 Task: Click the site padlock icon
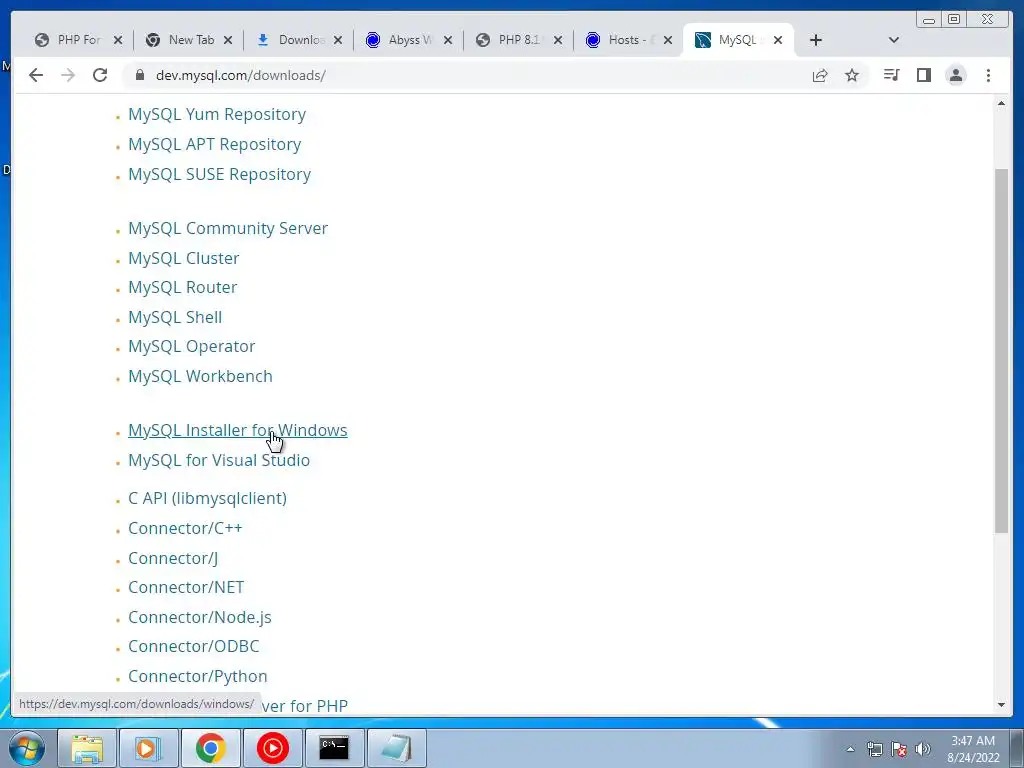[139, 75]
